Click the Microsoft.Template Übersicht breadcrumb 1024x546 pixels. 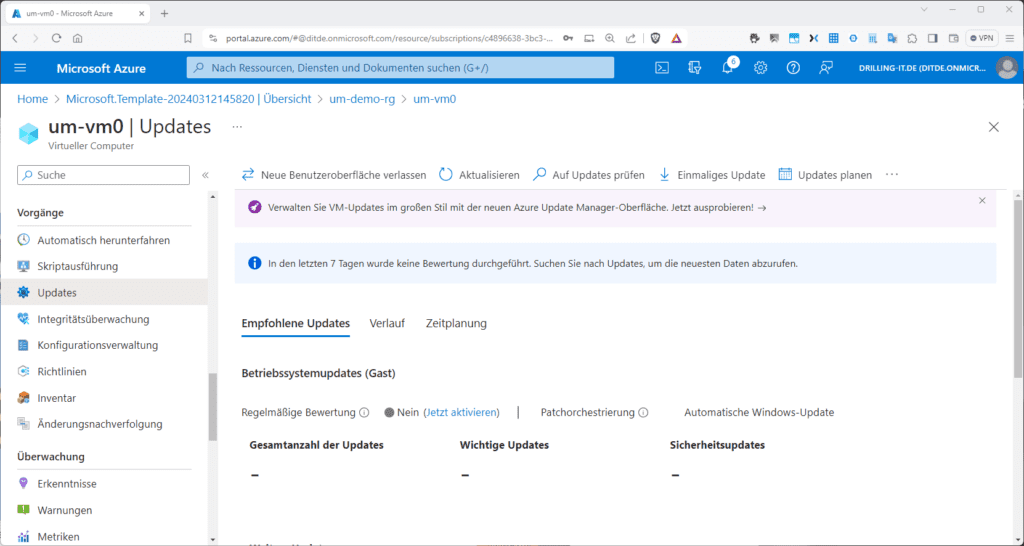click(x=189, y=99)
